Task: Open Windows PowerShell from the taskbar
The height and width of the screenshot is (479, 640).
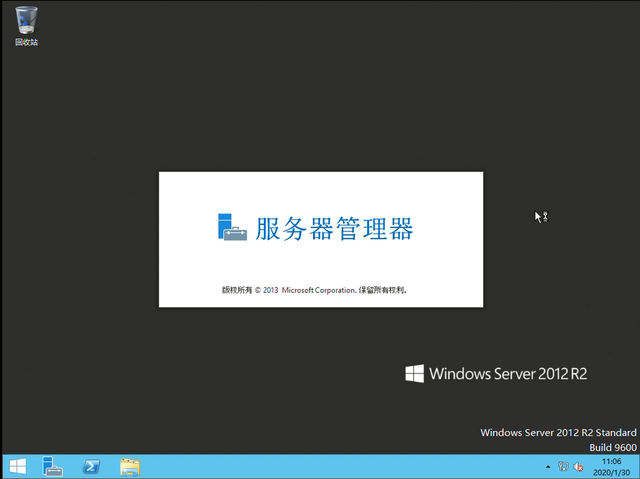Action: coord(91,466)
